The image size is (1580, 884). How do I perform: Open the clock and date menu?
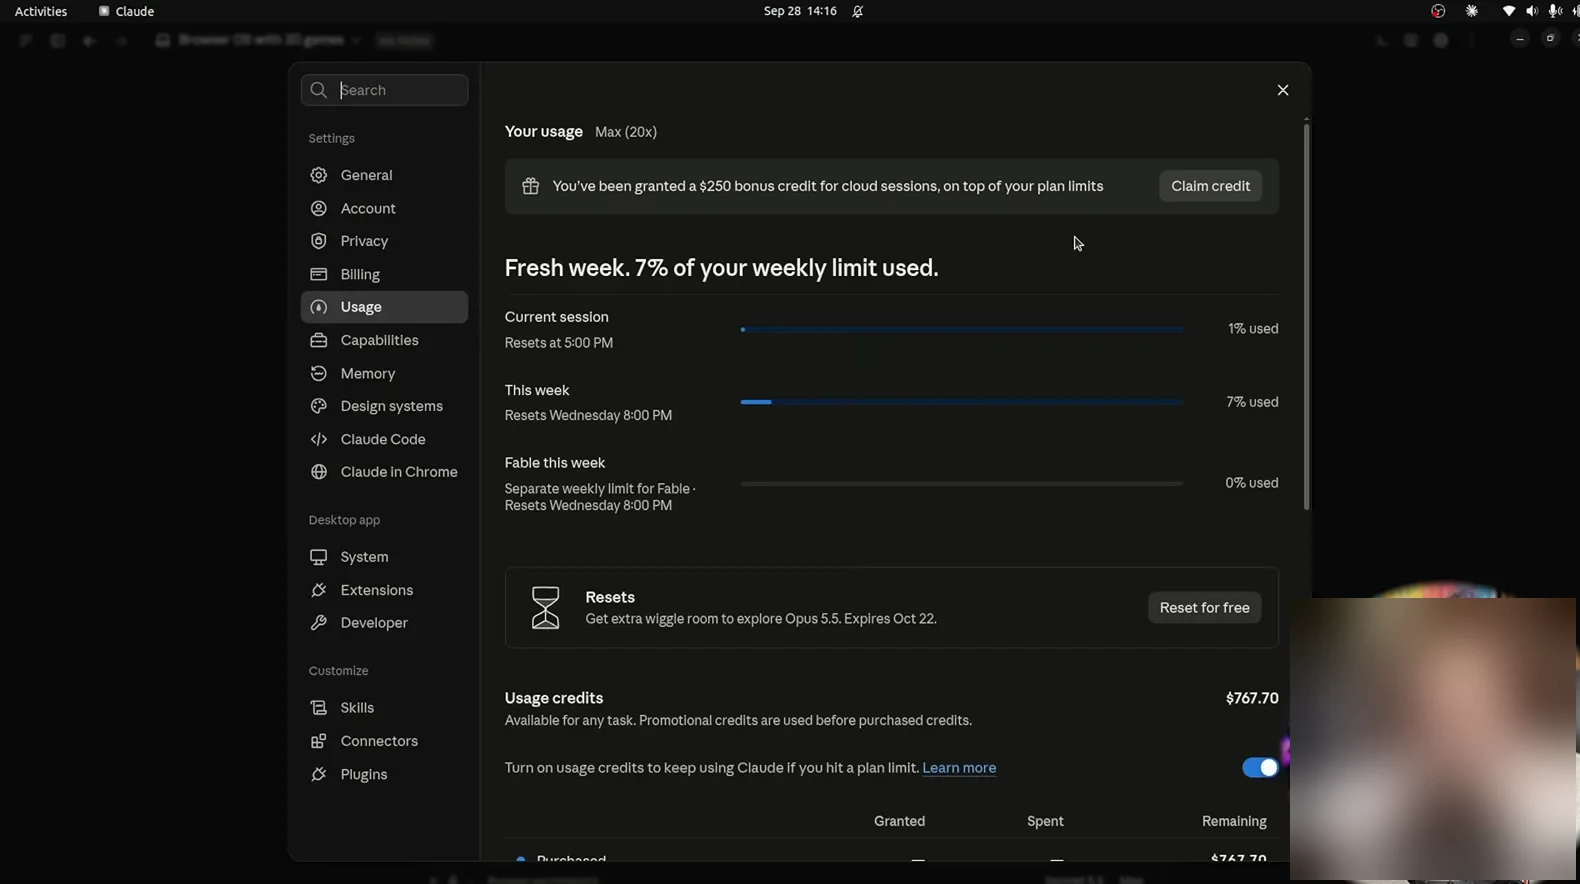[x=800, y=11]
